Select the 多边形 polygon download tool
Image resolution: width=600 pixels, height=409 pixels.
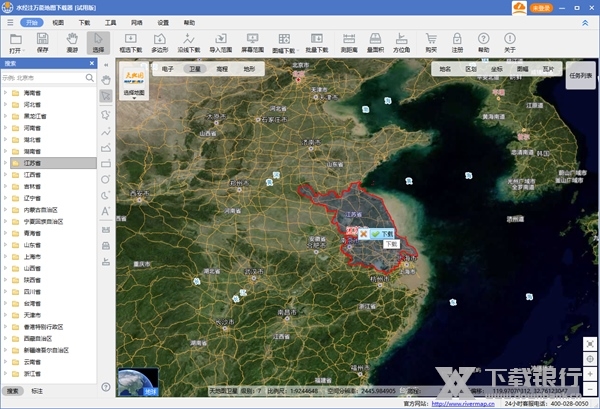160,41
